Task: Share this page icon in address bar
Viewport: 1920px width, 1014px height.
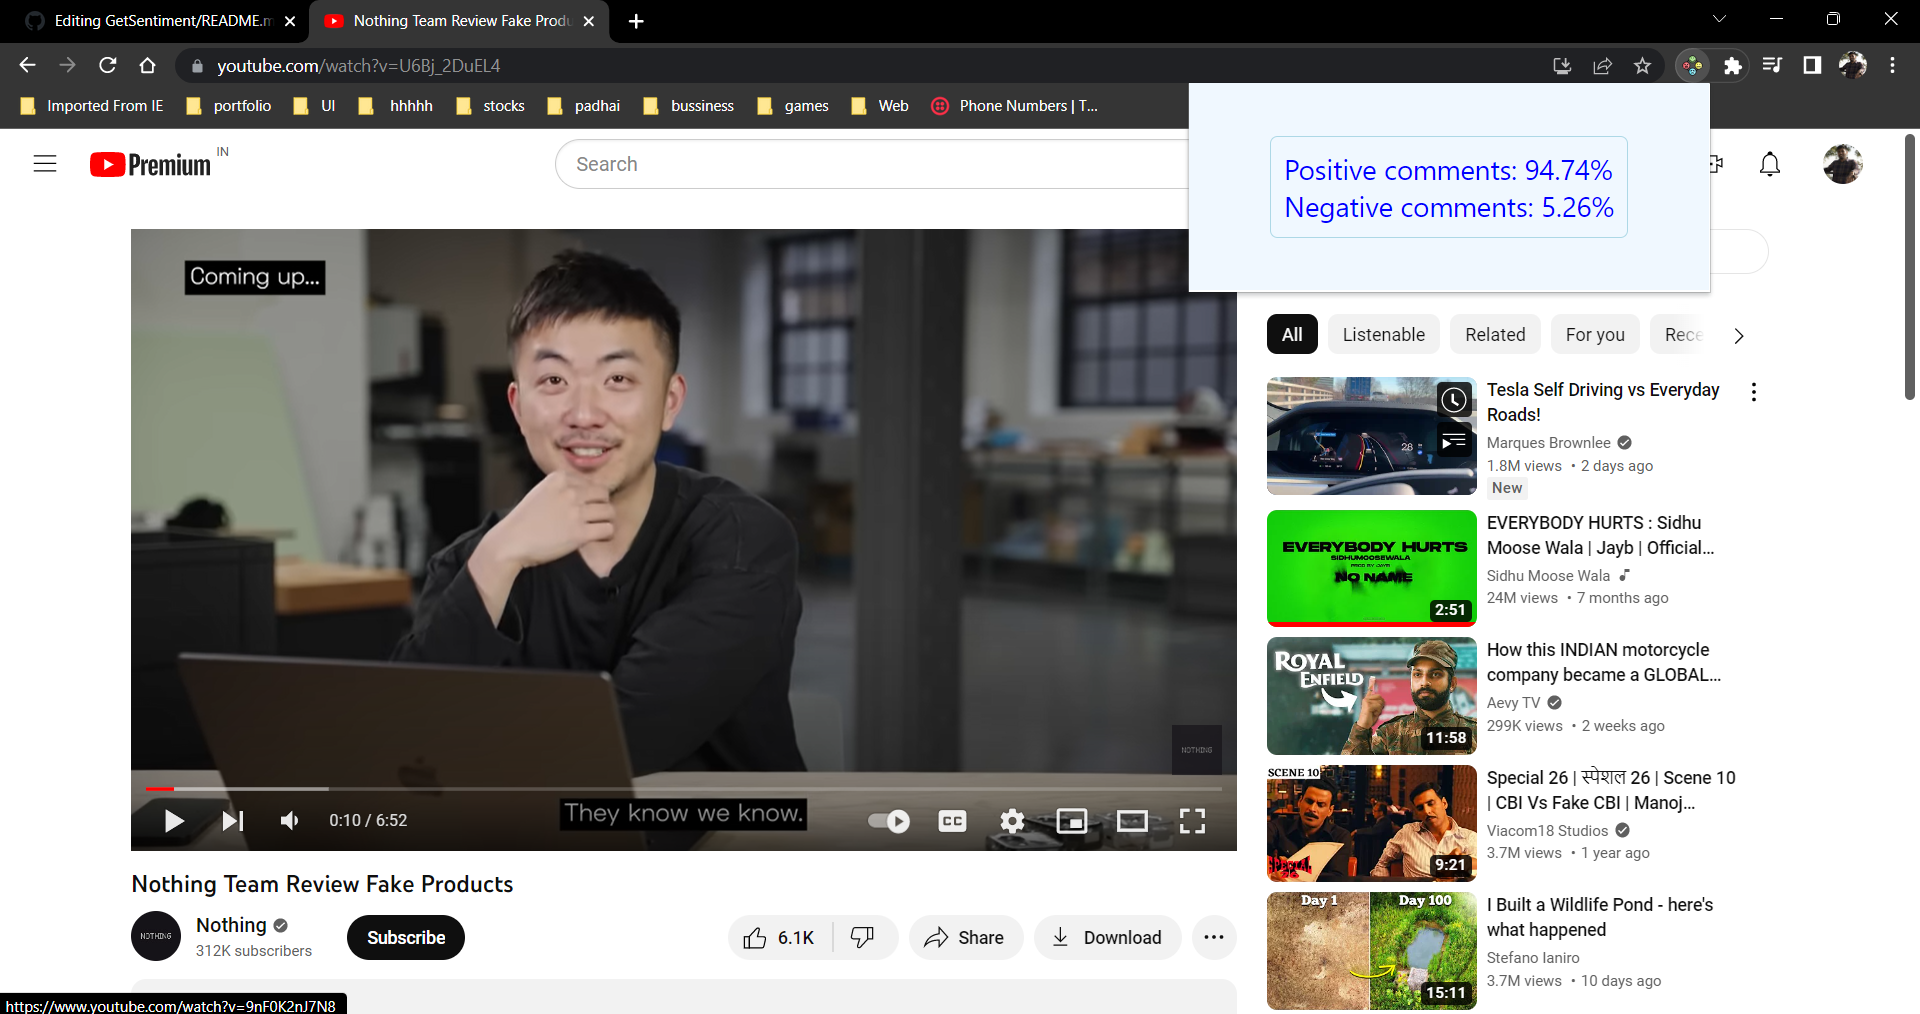Action: point(1602,66)
